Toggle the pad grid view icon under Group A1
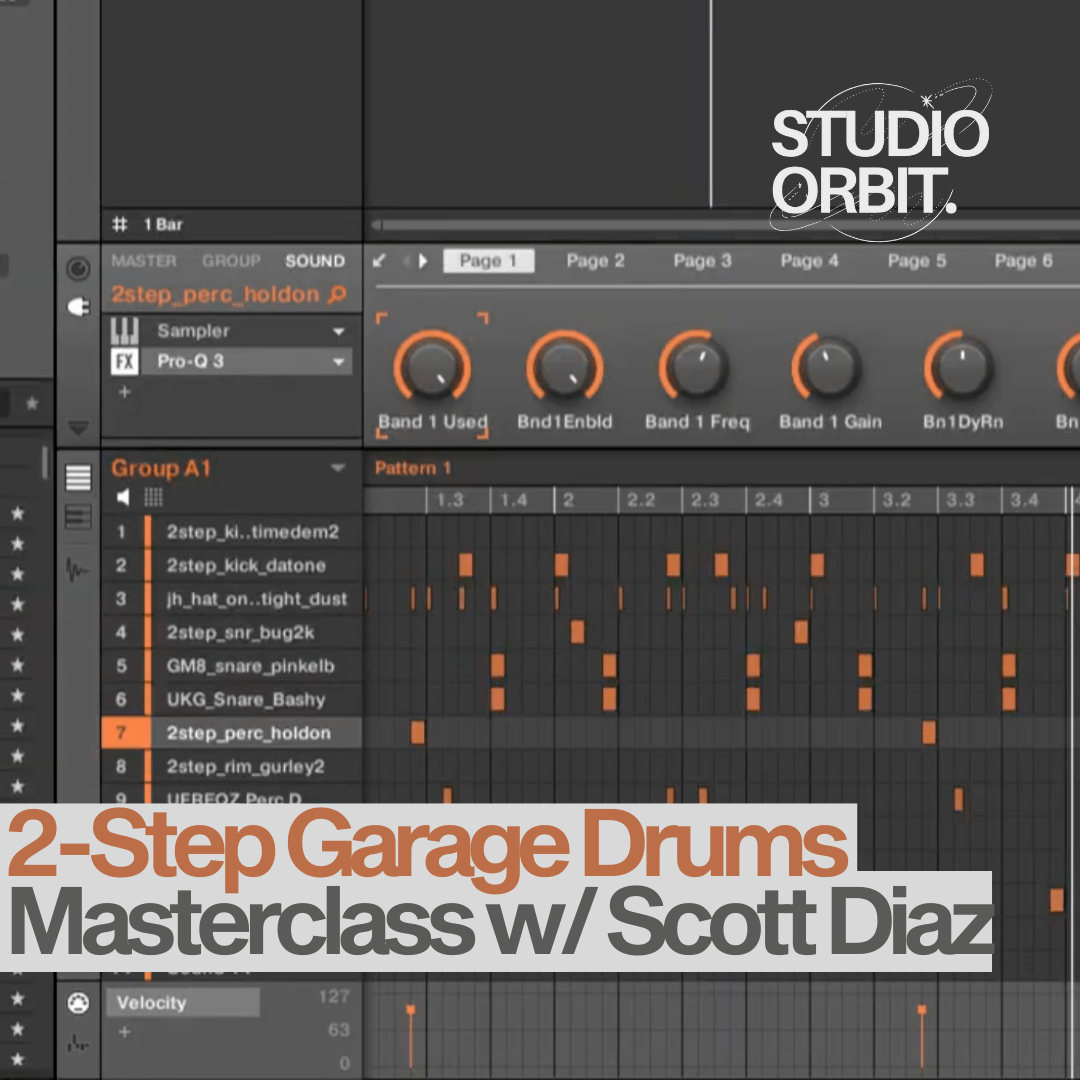The height and width of the screenshot is (1080, 1080). pyautogui.click(x=153, y=496)
